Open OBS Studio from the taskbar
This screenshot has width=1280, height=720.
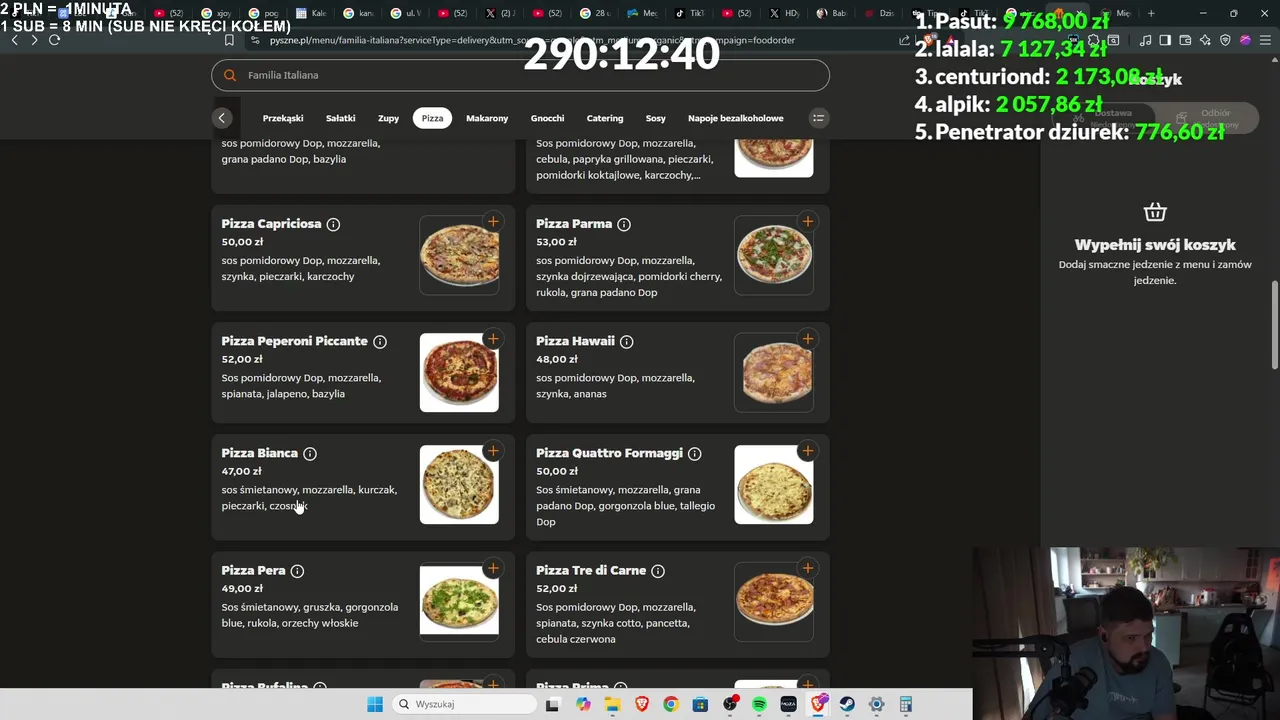coord(730,704)
